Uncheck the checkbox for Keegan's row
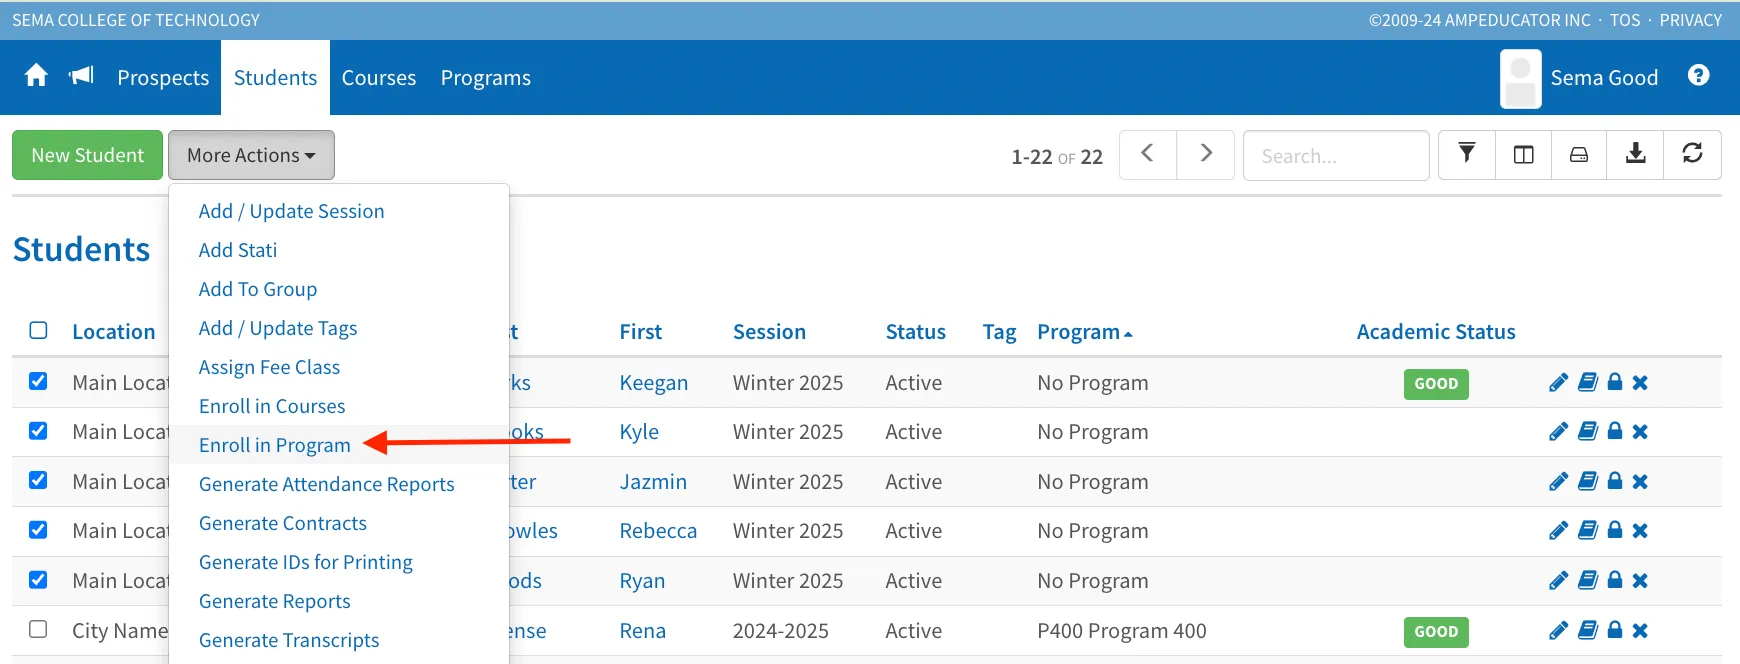This screenshot has width=1740, height=664. [x=38, y=382]
